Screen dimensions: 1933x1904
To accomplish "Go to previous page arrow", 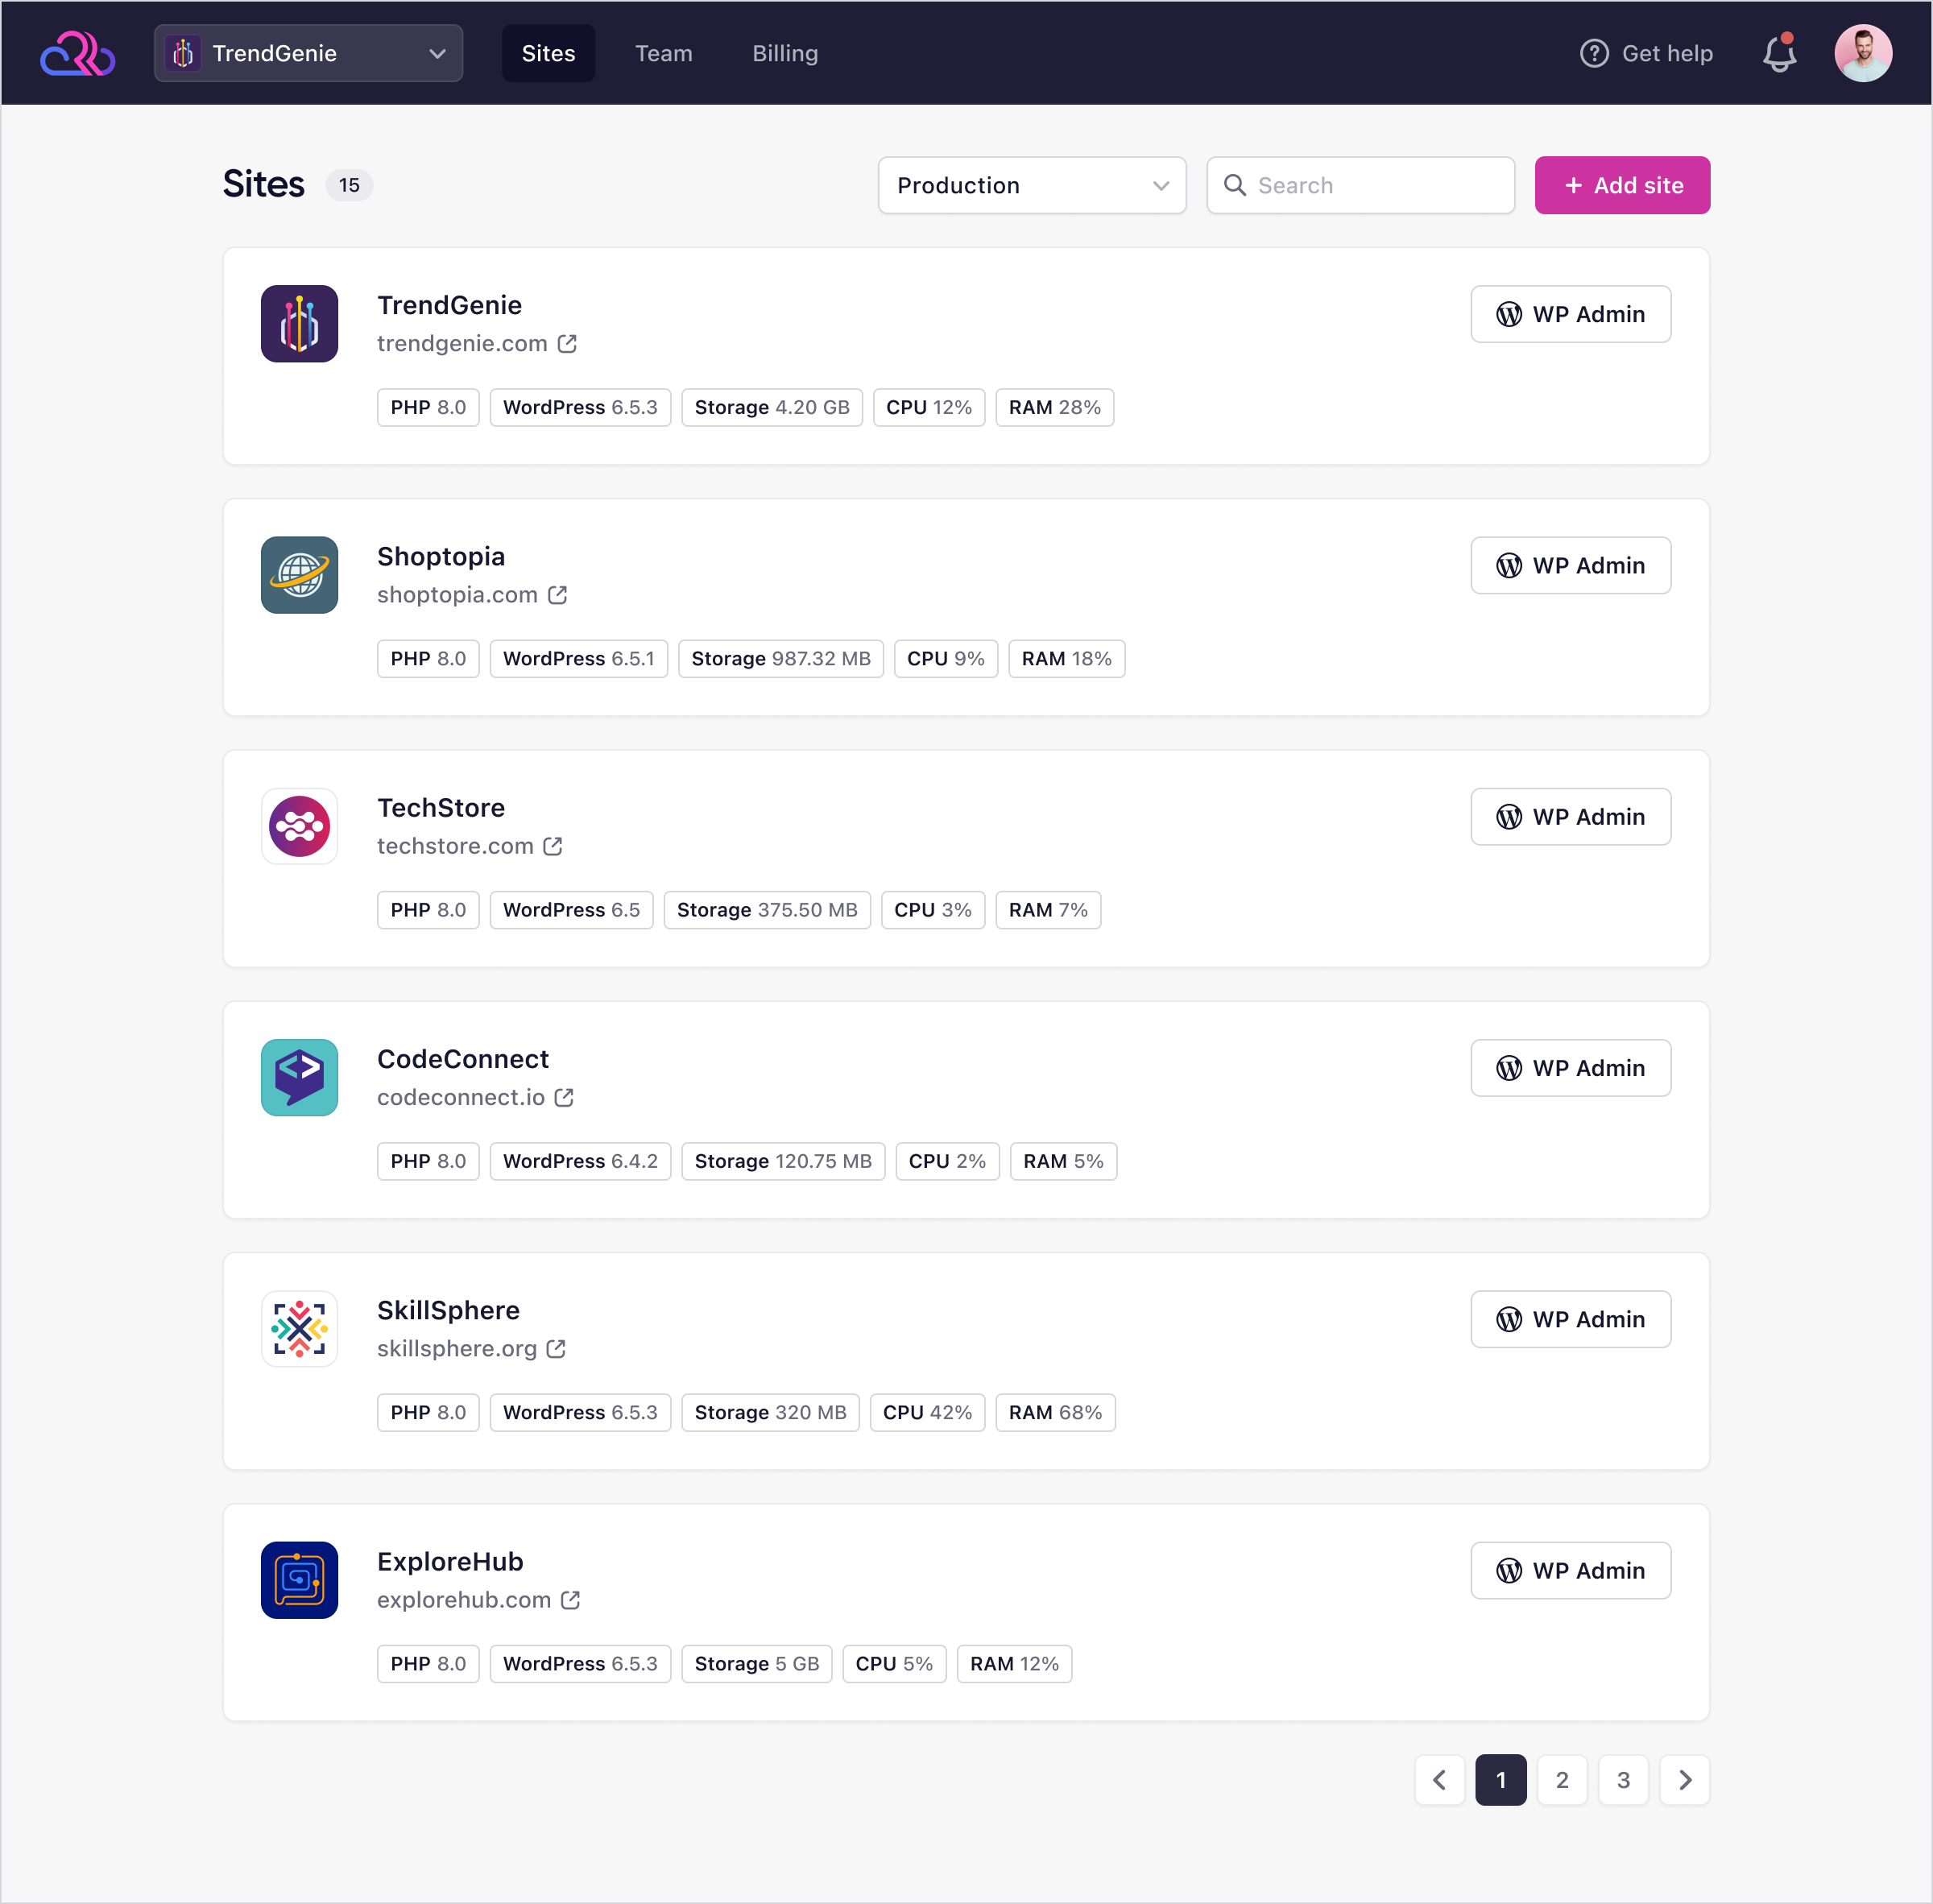I will [x=1439, y=1779].
